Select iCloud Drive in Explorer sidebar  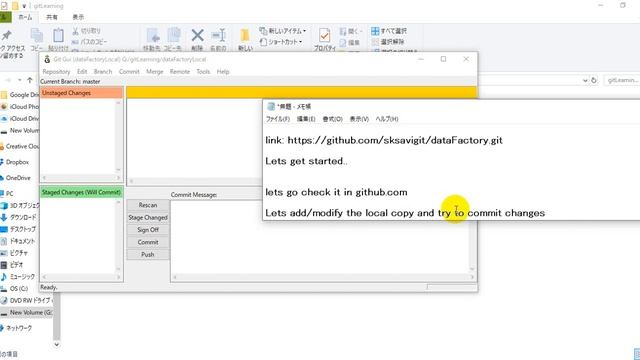pyautogui.click(x=20, y=118)
